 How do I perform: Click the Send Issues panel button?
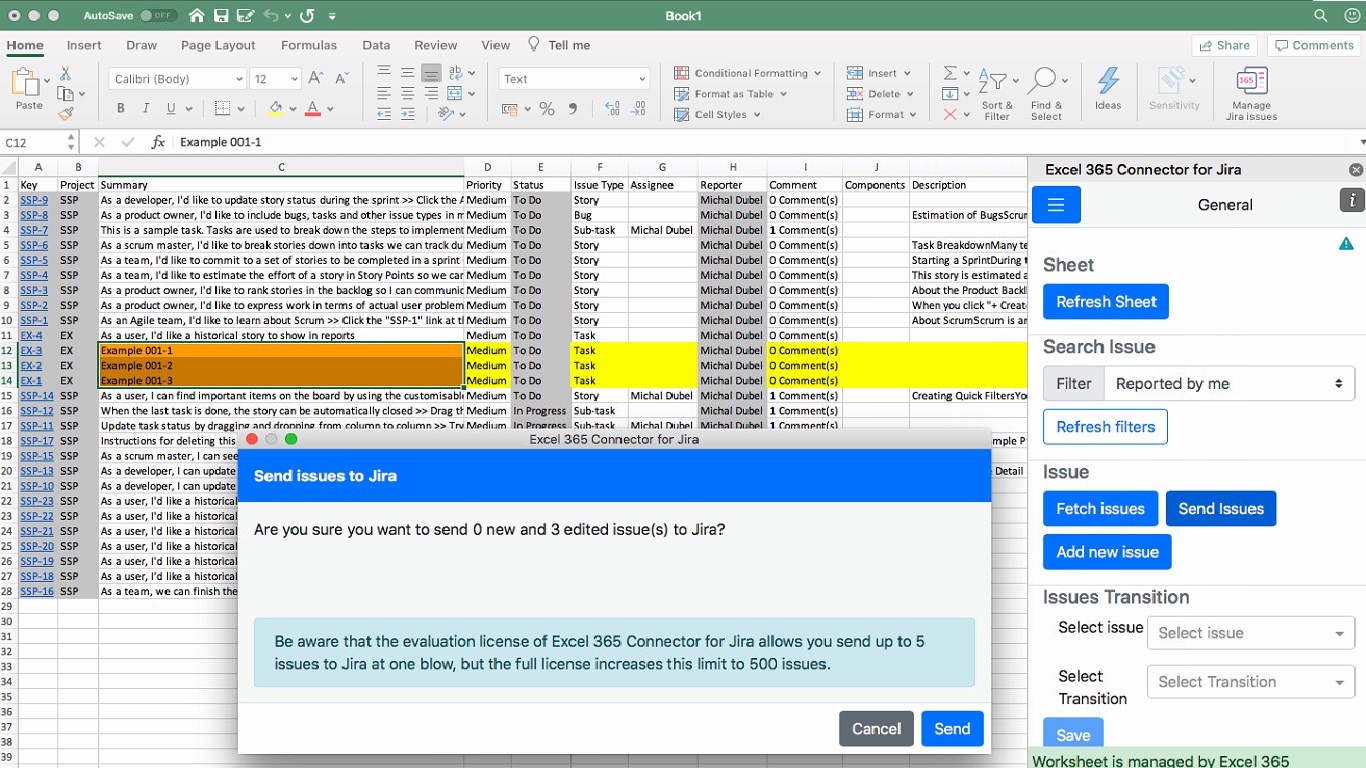click(x=1221, y=509)
